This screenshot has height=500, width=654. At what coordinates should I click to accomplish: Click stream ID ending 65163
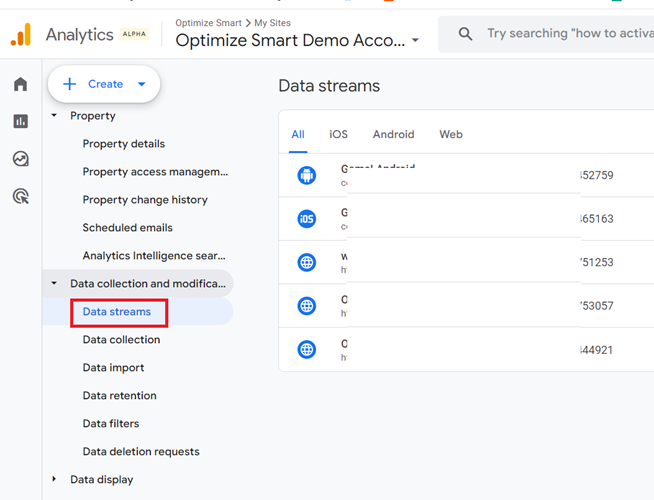point(597,219)
